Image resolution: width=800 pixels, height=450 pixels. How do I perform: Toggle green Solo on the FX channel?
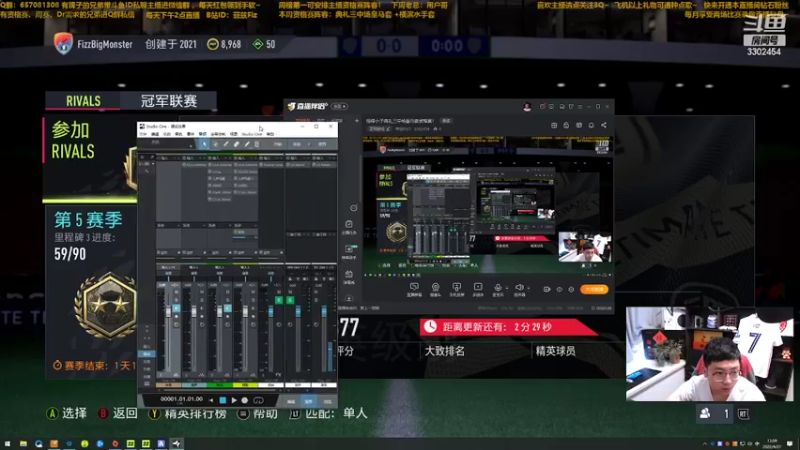click(279, 300)
